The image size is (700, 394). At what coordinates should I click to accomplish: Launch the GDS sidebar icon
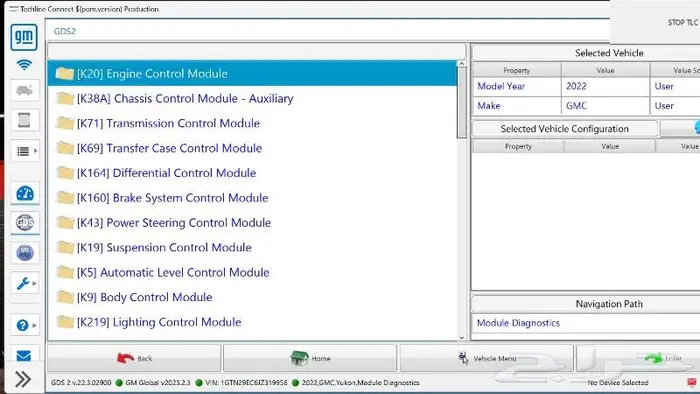tap(25, 222)
